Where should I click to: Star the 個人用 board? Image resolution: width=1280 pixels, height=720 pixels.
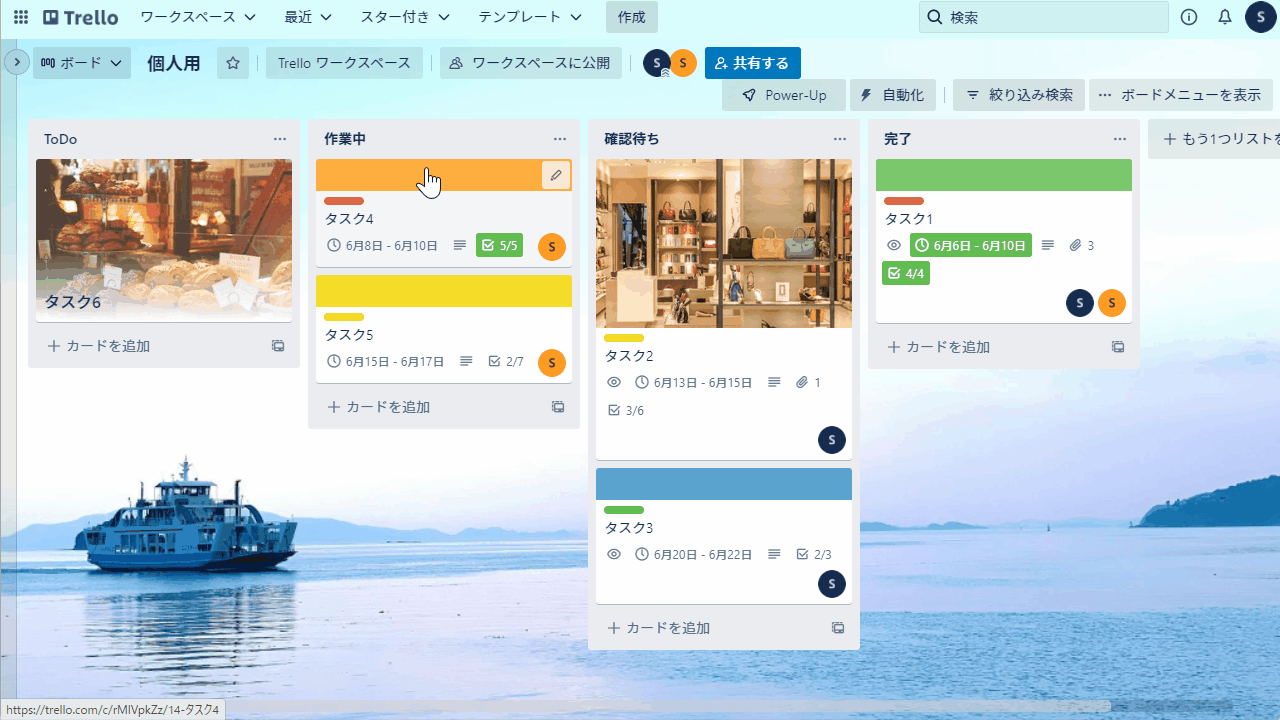coord(233,63)
